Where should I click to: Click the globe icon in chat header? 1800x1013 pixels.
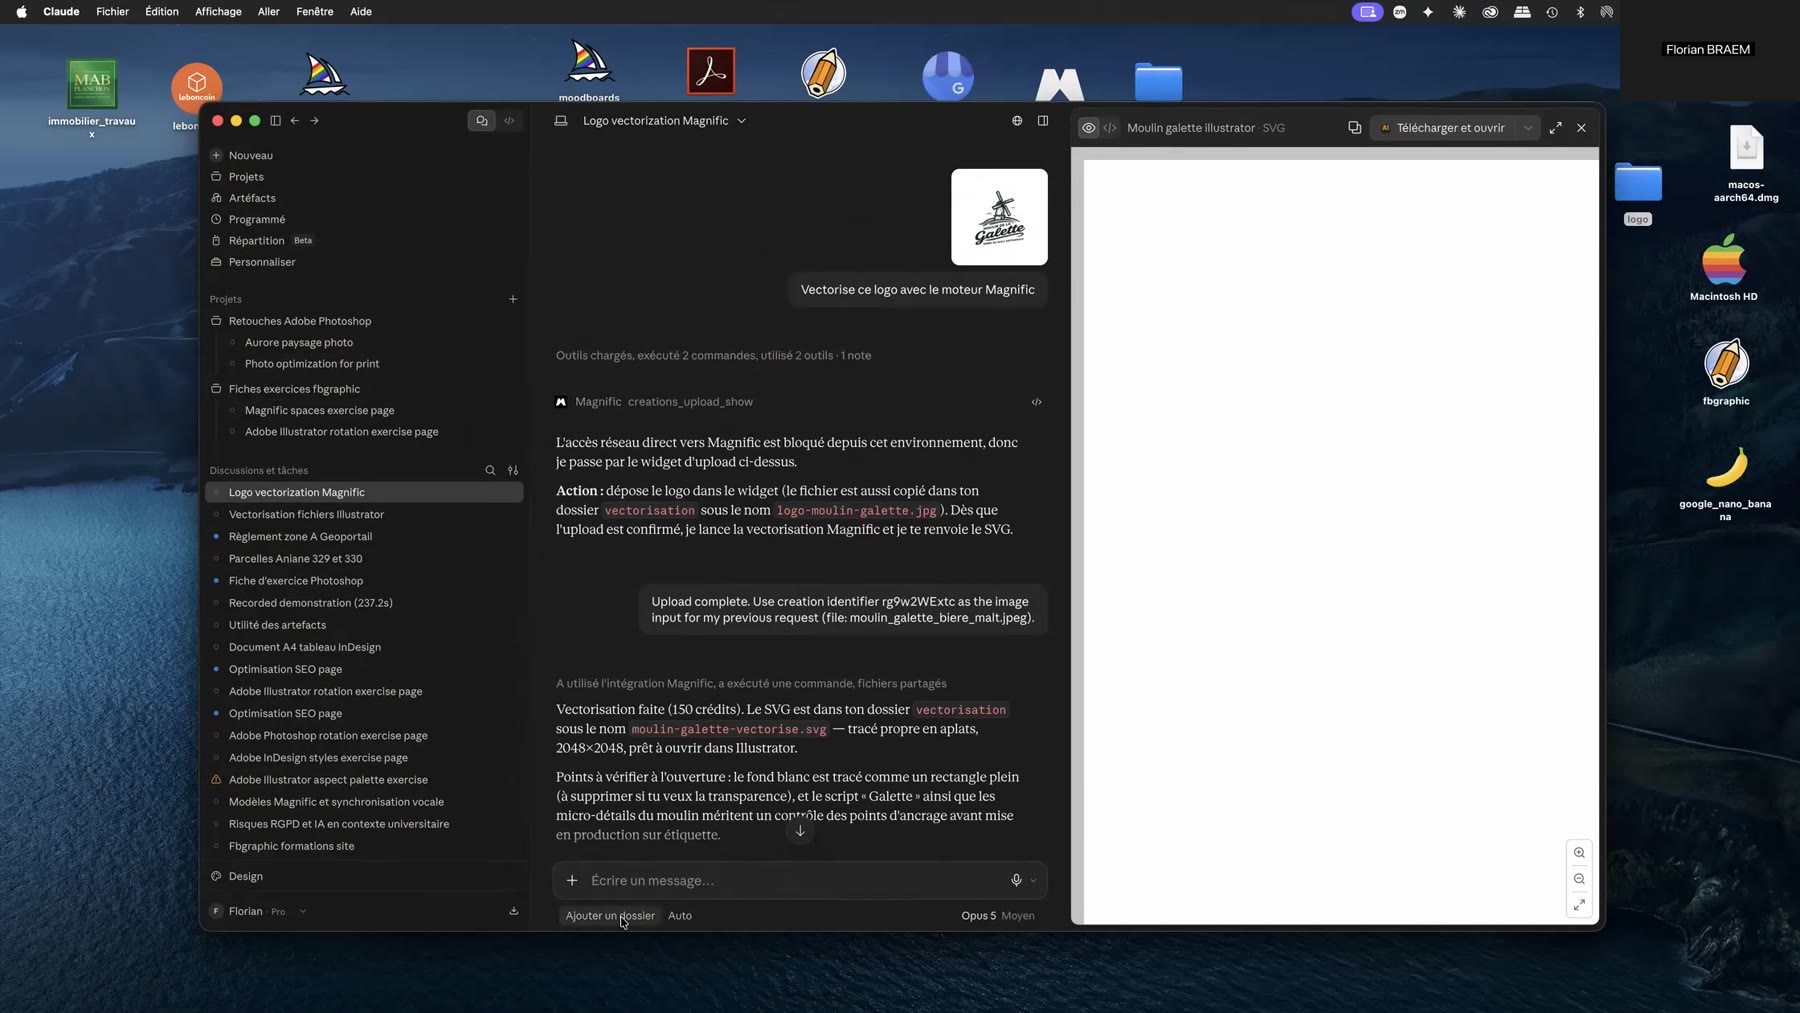coord(1017,121)
